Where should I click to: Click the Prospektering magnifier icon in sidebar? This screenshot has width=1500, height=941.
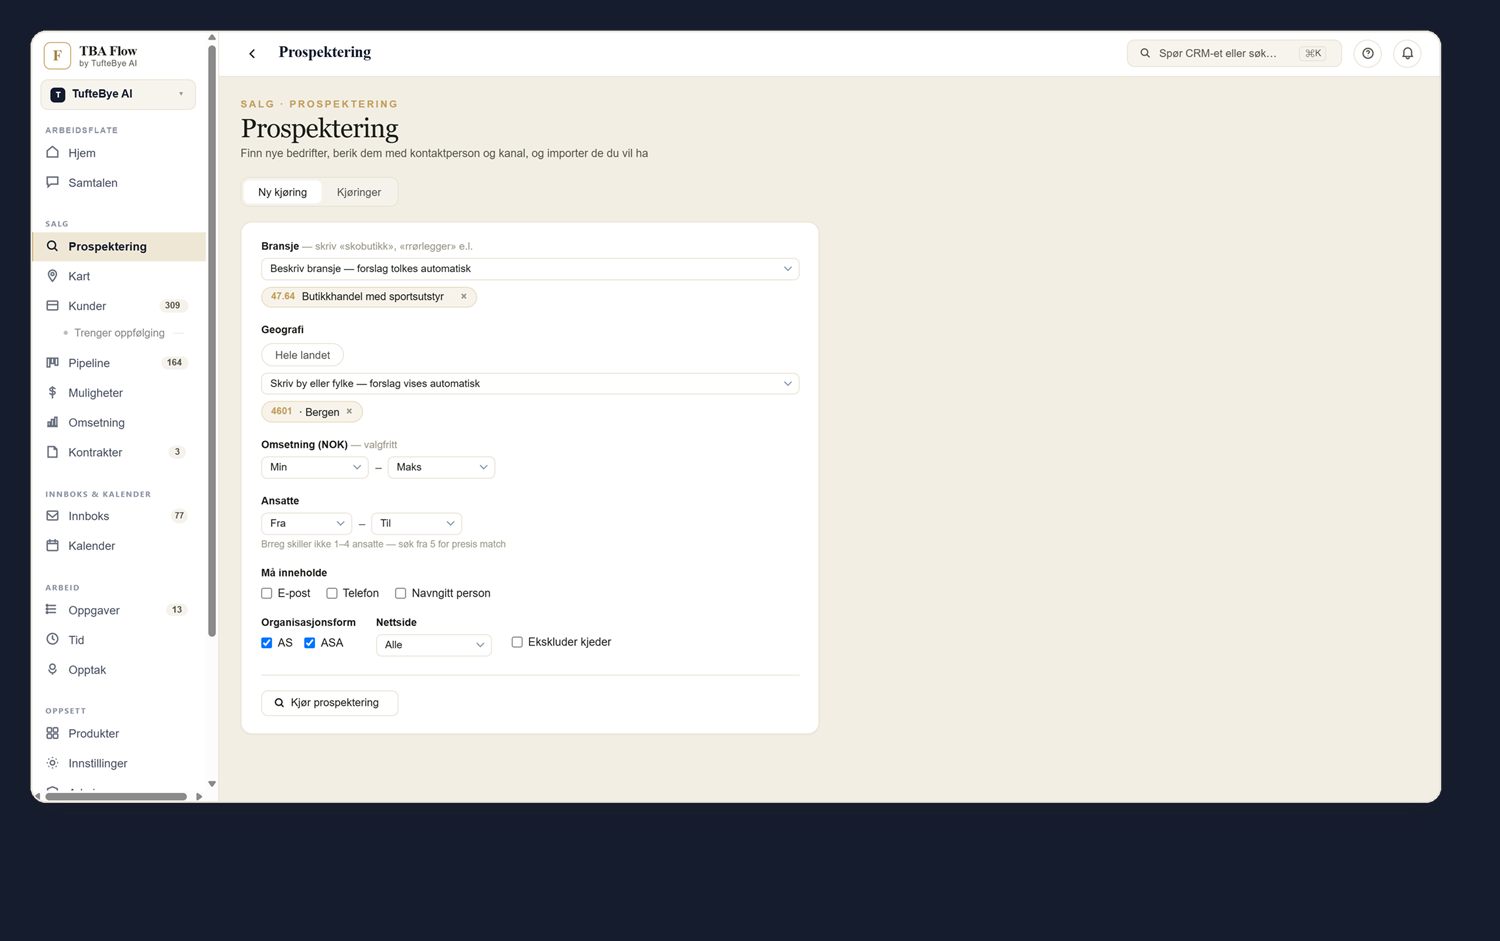pyautogui.click(x=53, y=246)
